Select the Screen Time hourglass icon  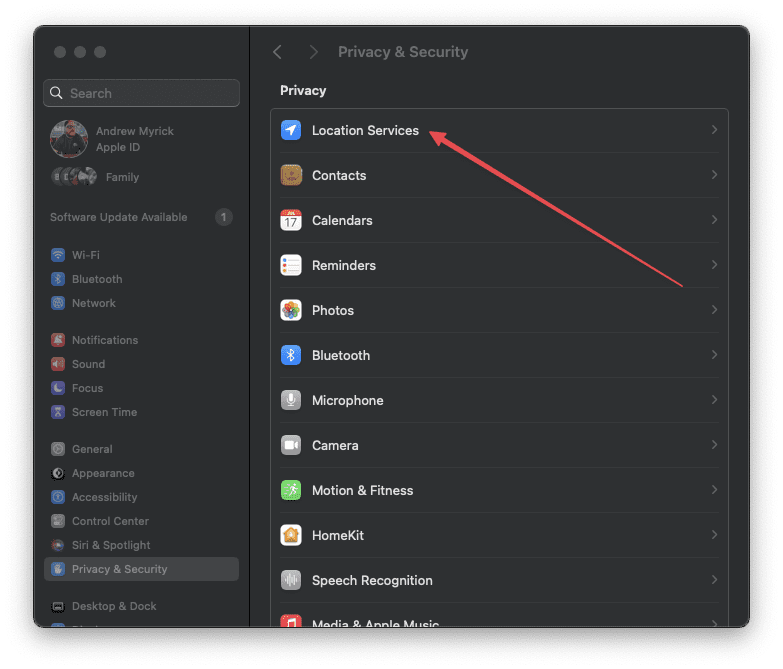click(x=58, y=412)
